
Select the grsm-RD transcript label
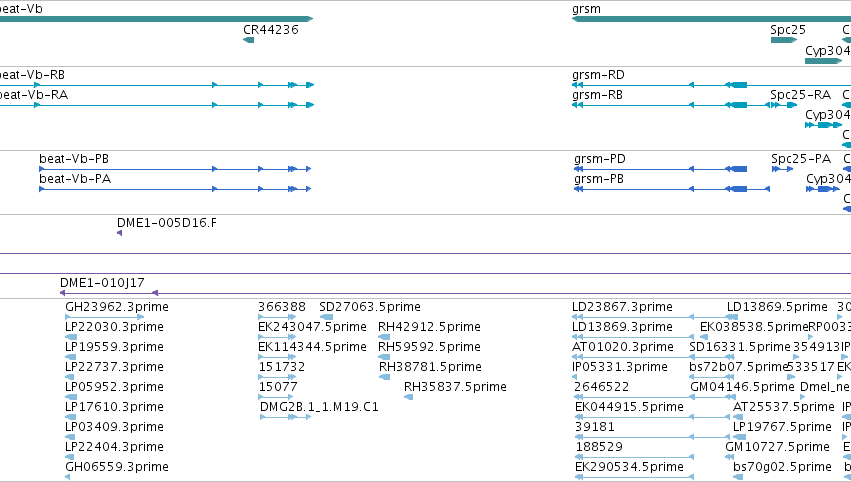pos(598,75)
